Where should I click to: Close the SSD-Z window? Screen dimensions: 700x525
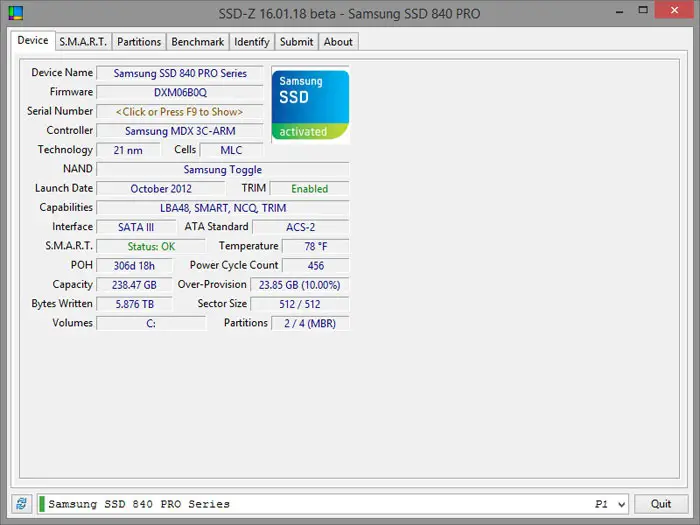click(x=674, y=11)
